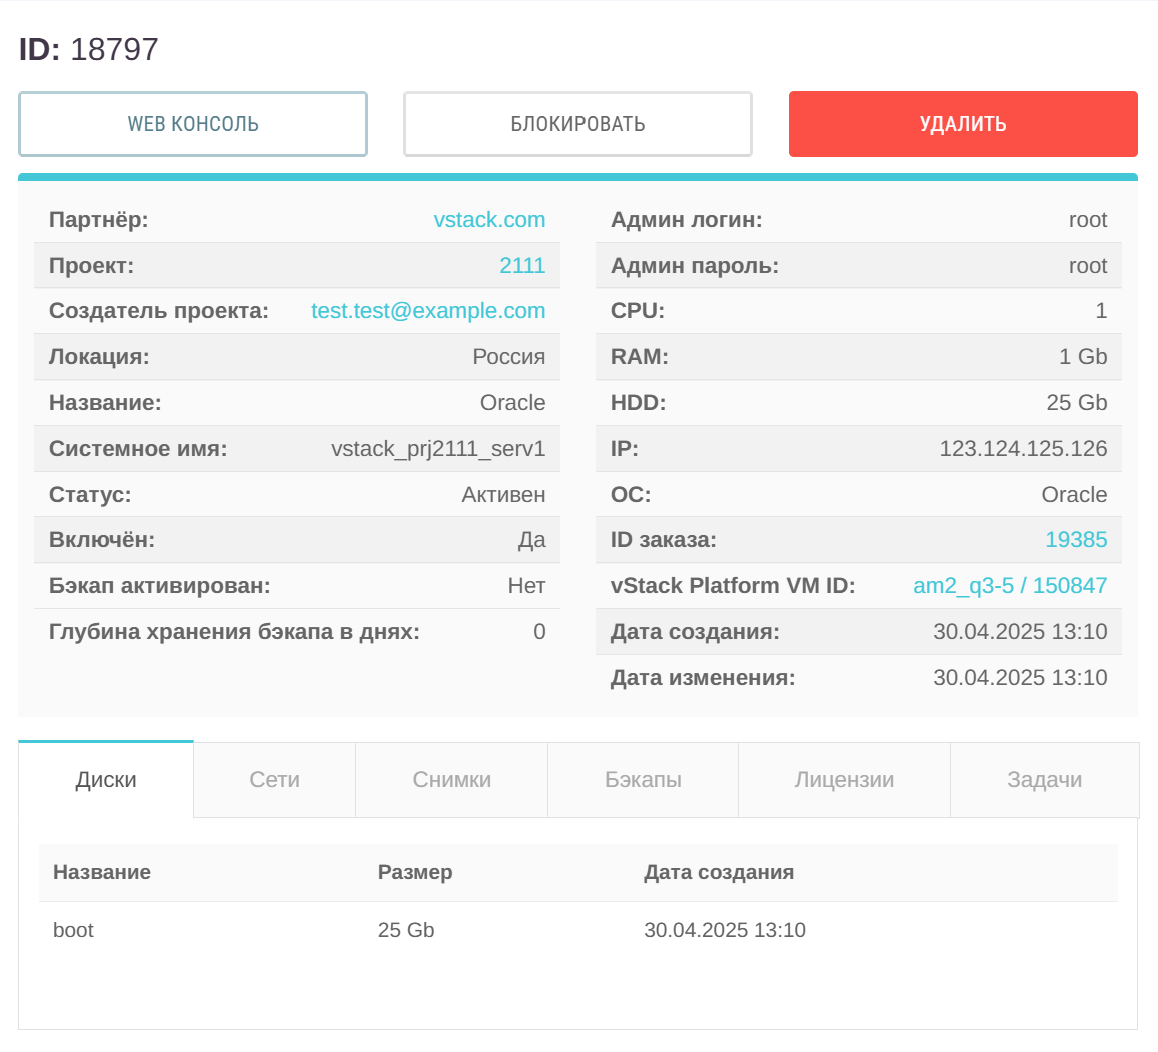The width and height of the screenshot is (1158, 1052).
Task: Show the Лицензии tab
Action: (x=844, y=780)
